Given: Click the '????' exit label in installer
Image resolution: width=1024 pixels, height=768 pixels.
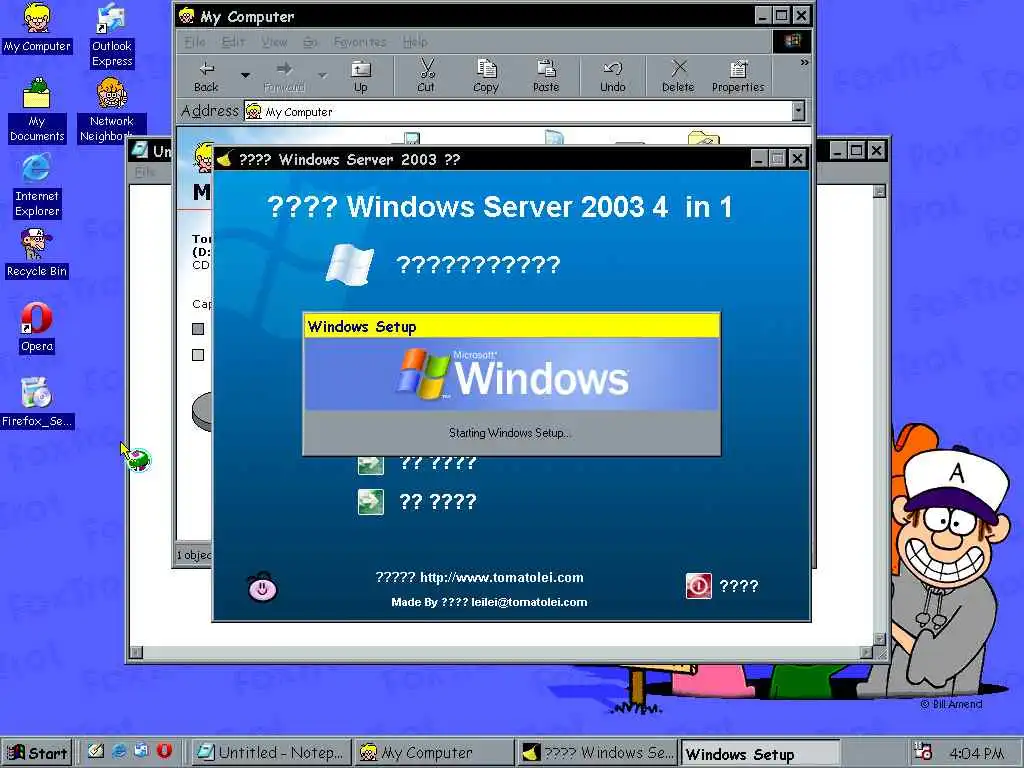Looking at the screenshot, I should click(739, 586).
